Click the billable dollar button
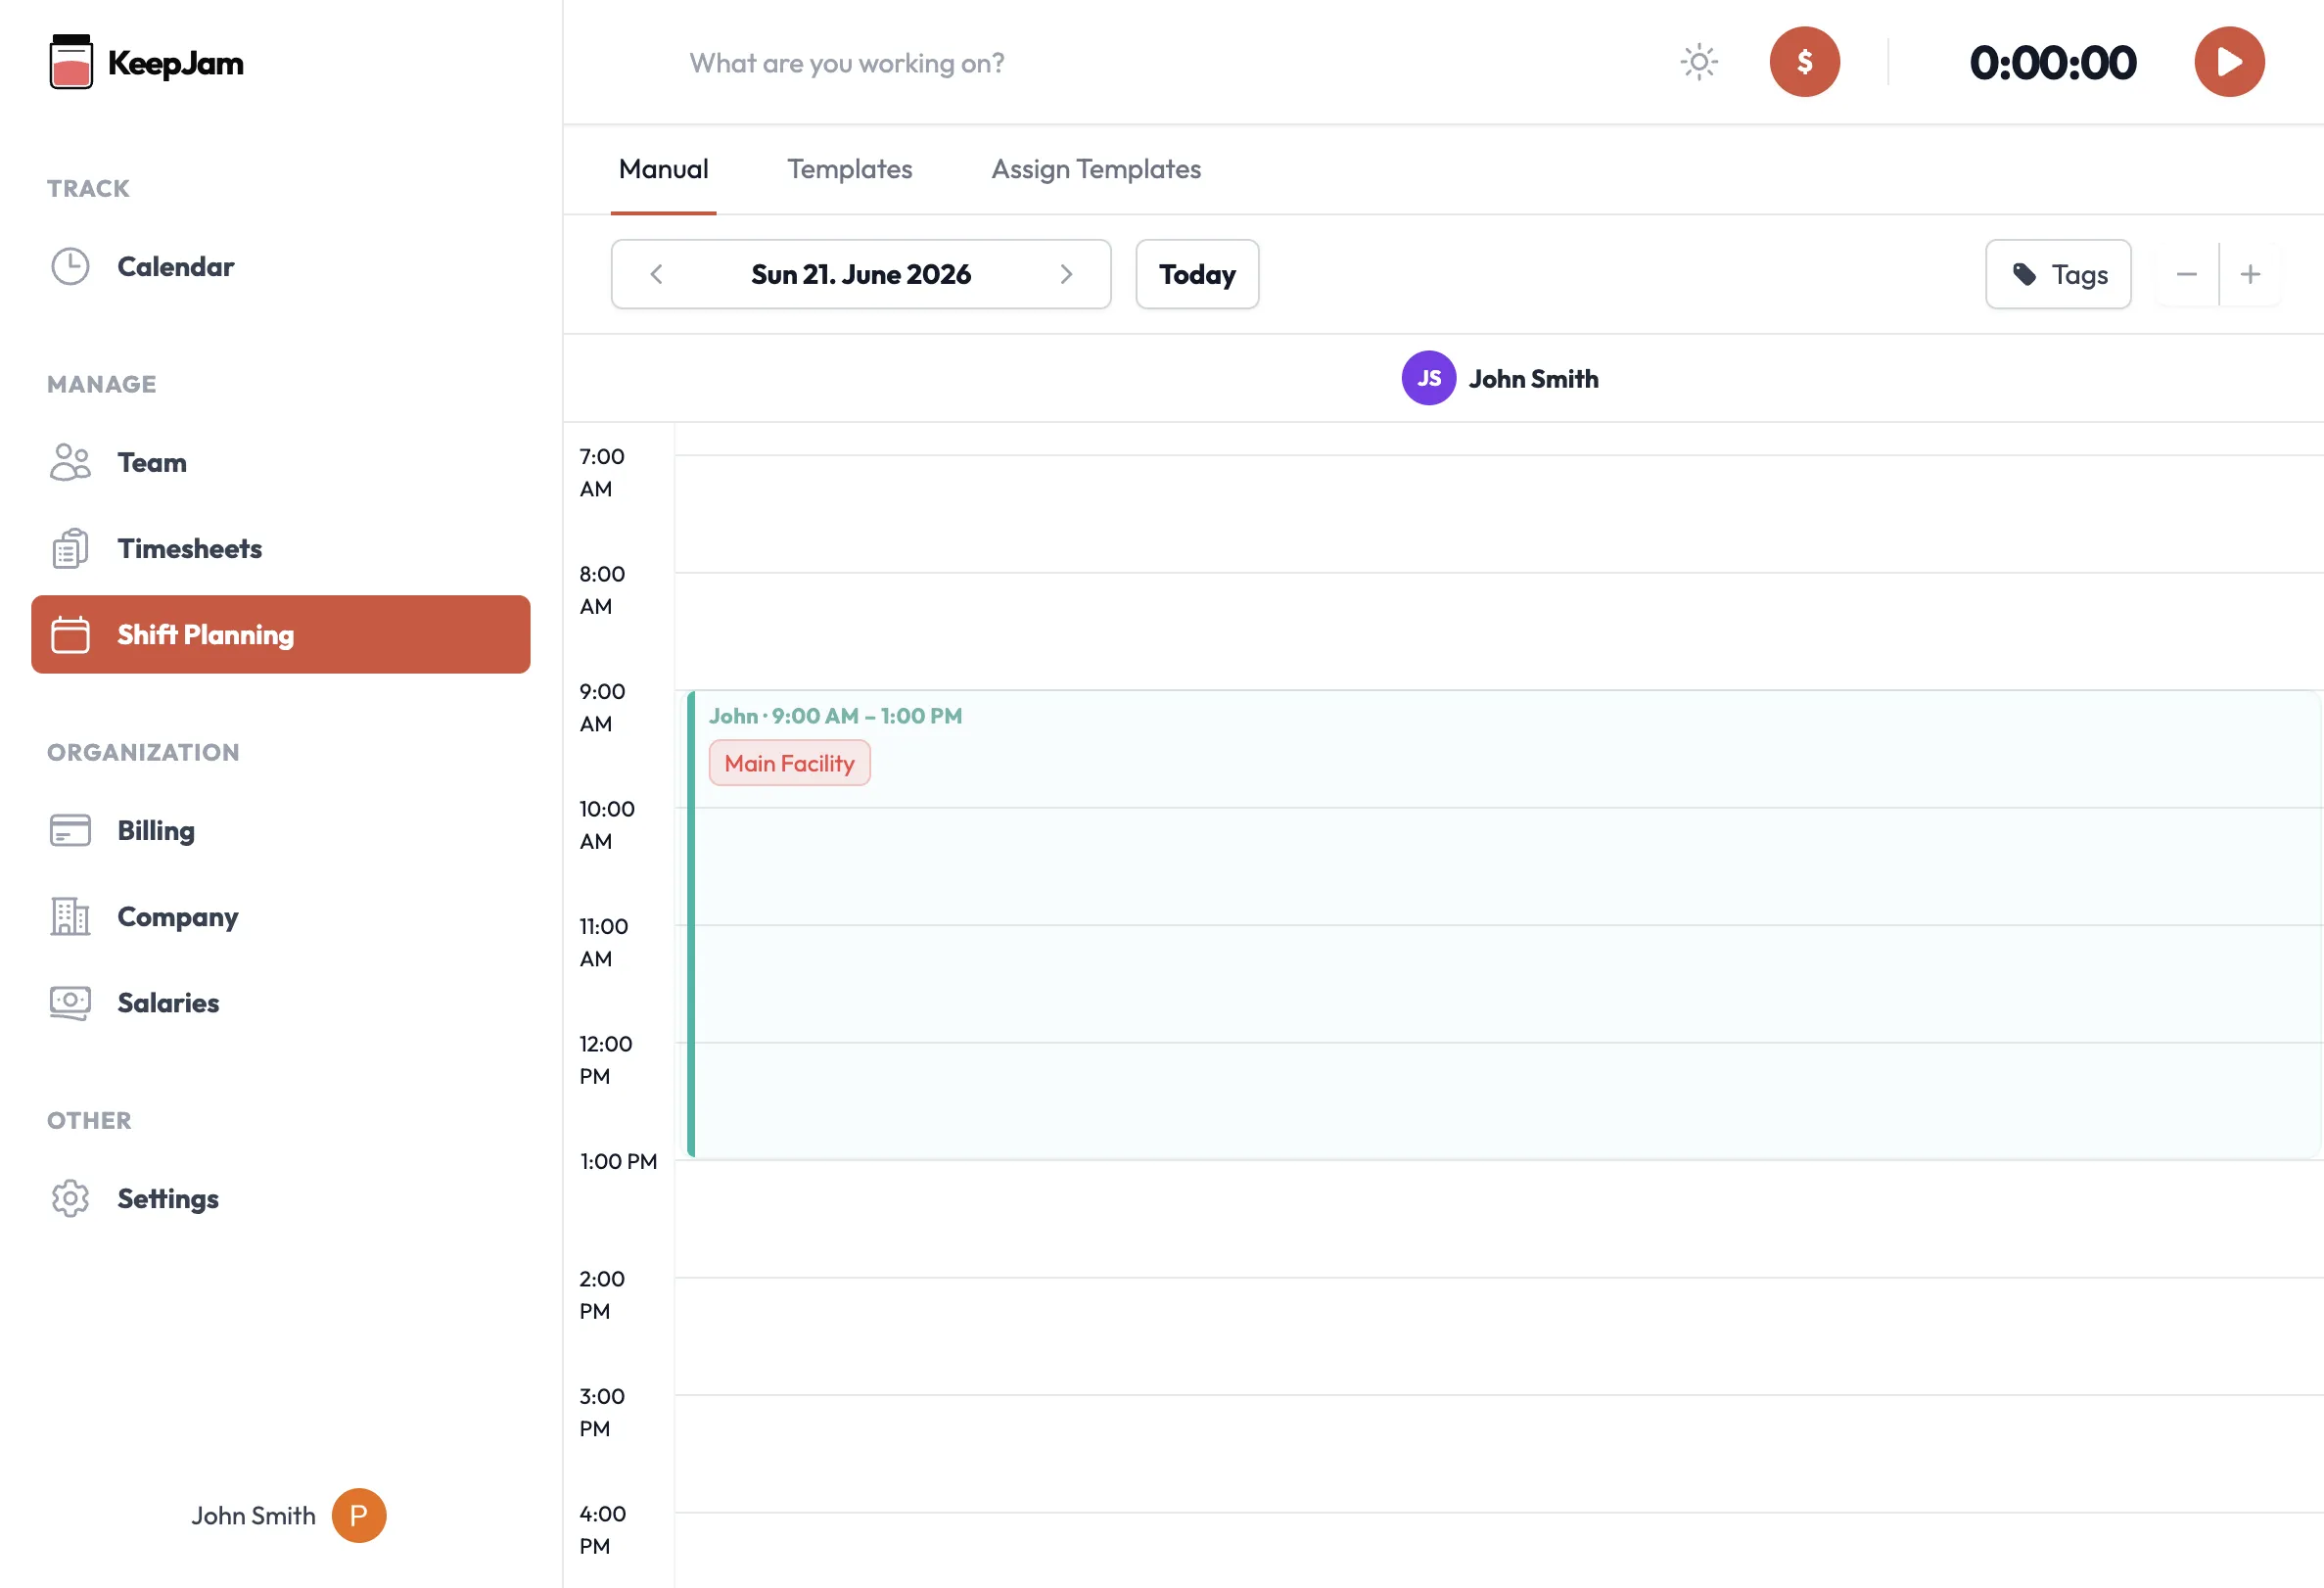Screen dimensions: 2324x1588 coord(1804,62)
